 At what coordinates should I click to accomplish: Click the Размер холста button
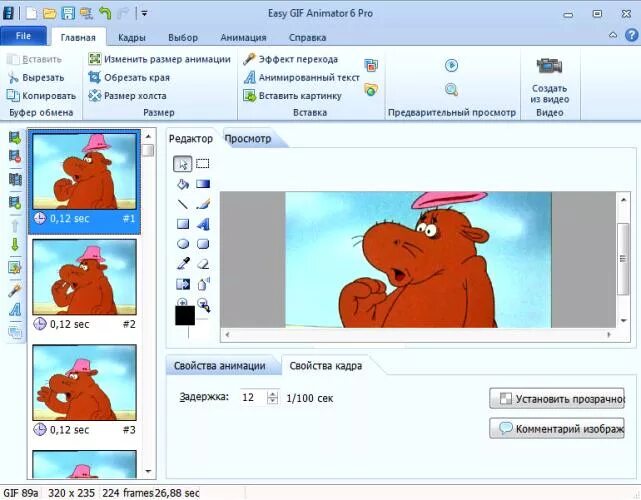pos(127,96)
